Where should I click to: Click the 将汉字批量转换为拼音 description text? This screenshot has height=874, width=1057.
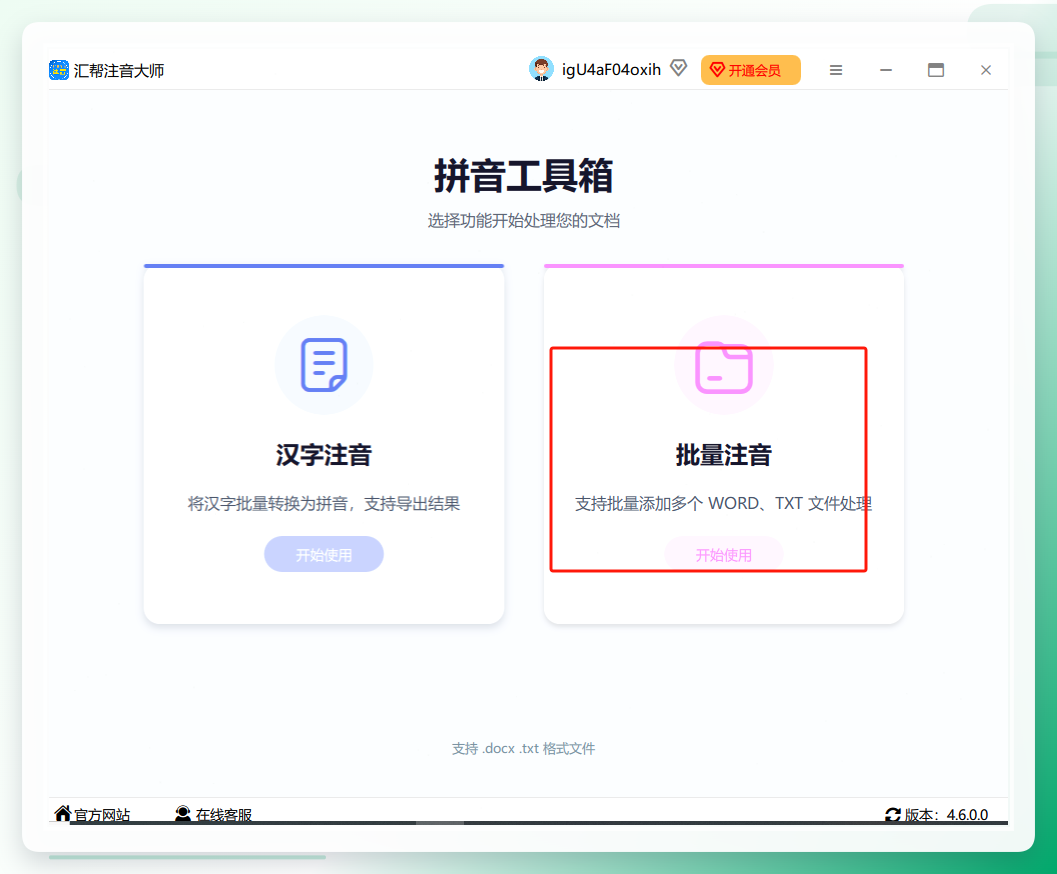324,503
